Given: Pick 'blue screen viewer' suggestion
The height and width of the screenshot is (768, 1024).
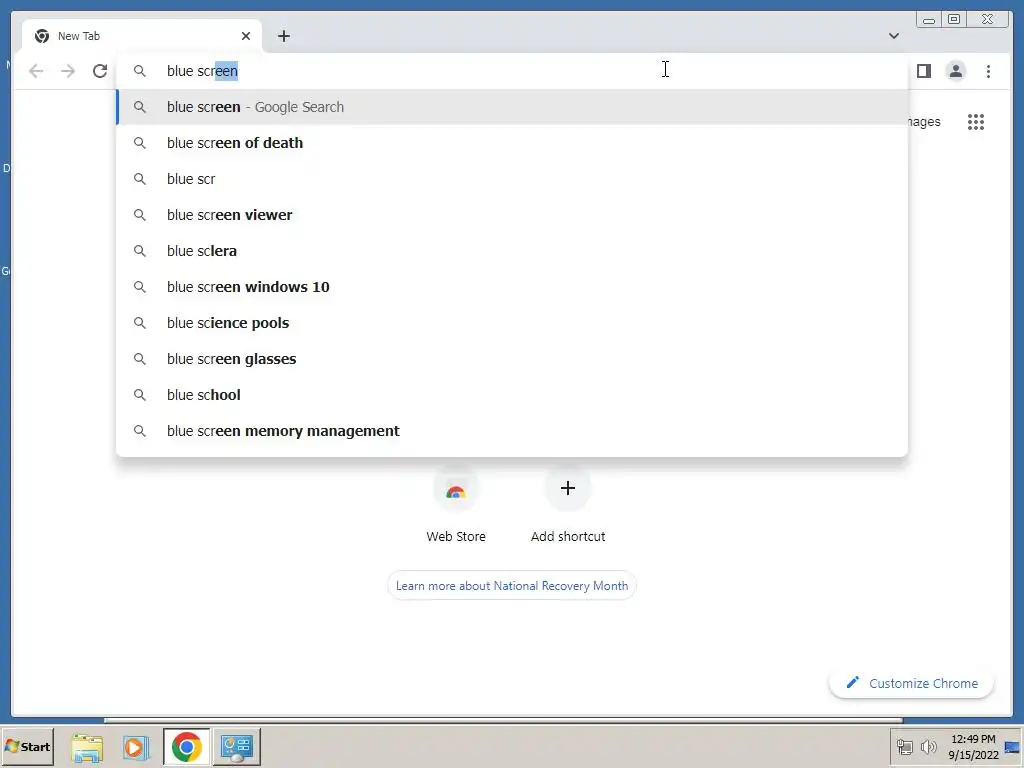Looking at the screenshot, I should pos(512,215).
